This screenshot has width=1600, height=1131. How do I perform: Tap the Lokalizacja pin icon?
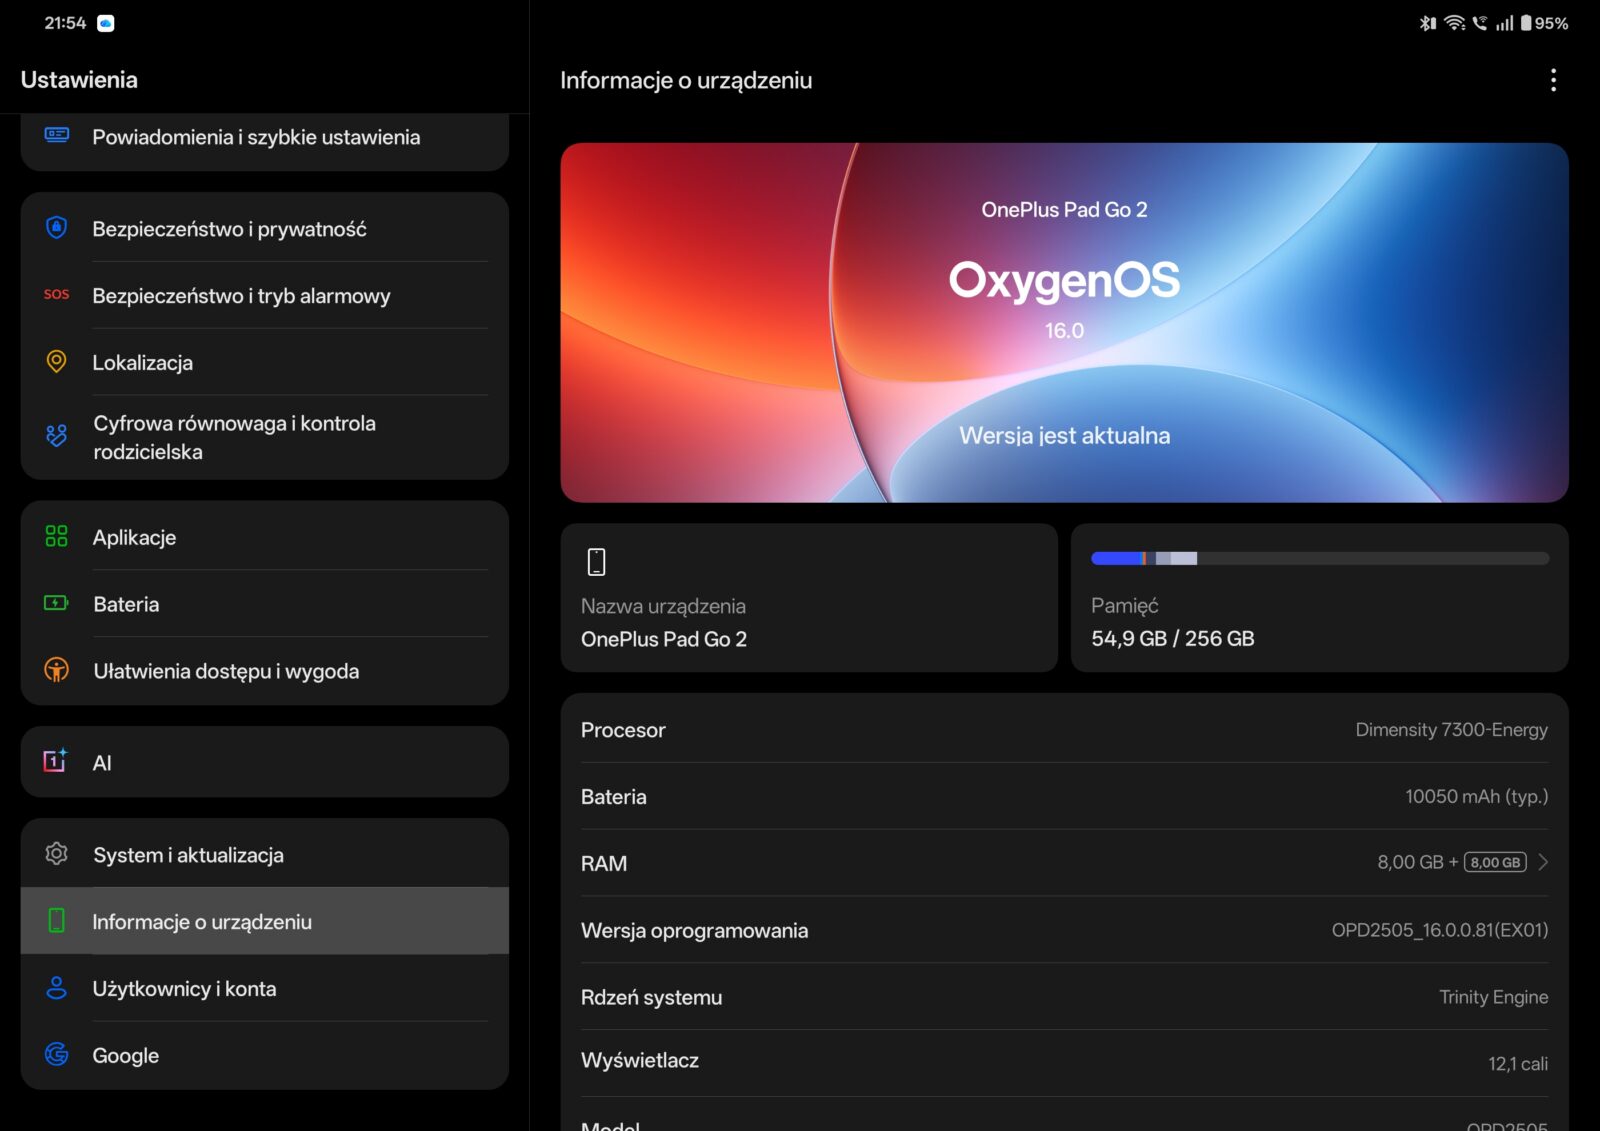(x=57, y=362)
